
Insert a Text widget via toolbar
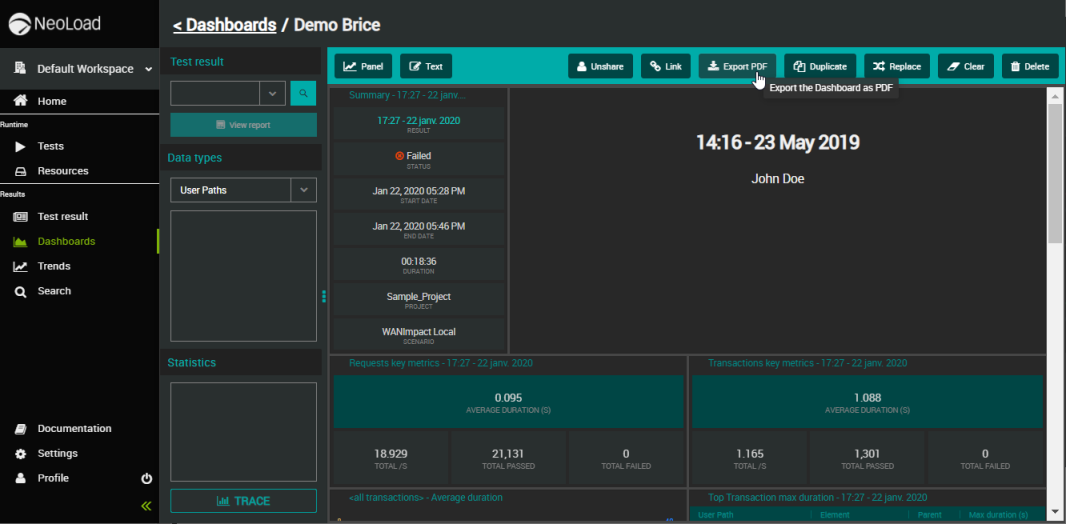426,67
